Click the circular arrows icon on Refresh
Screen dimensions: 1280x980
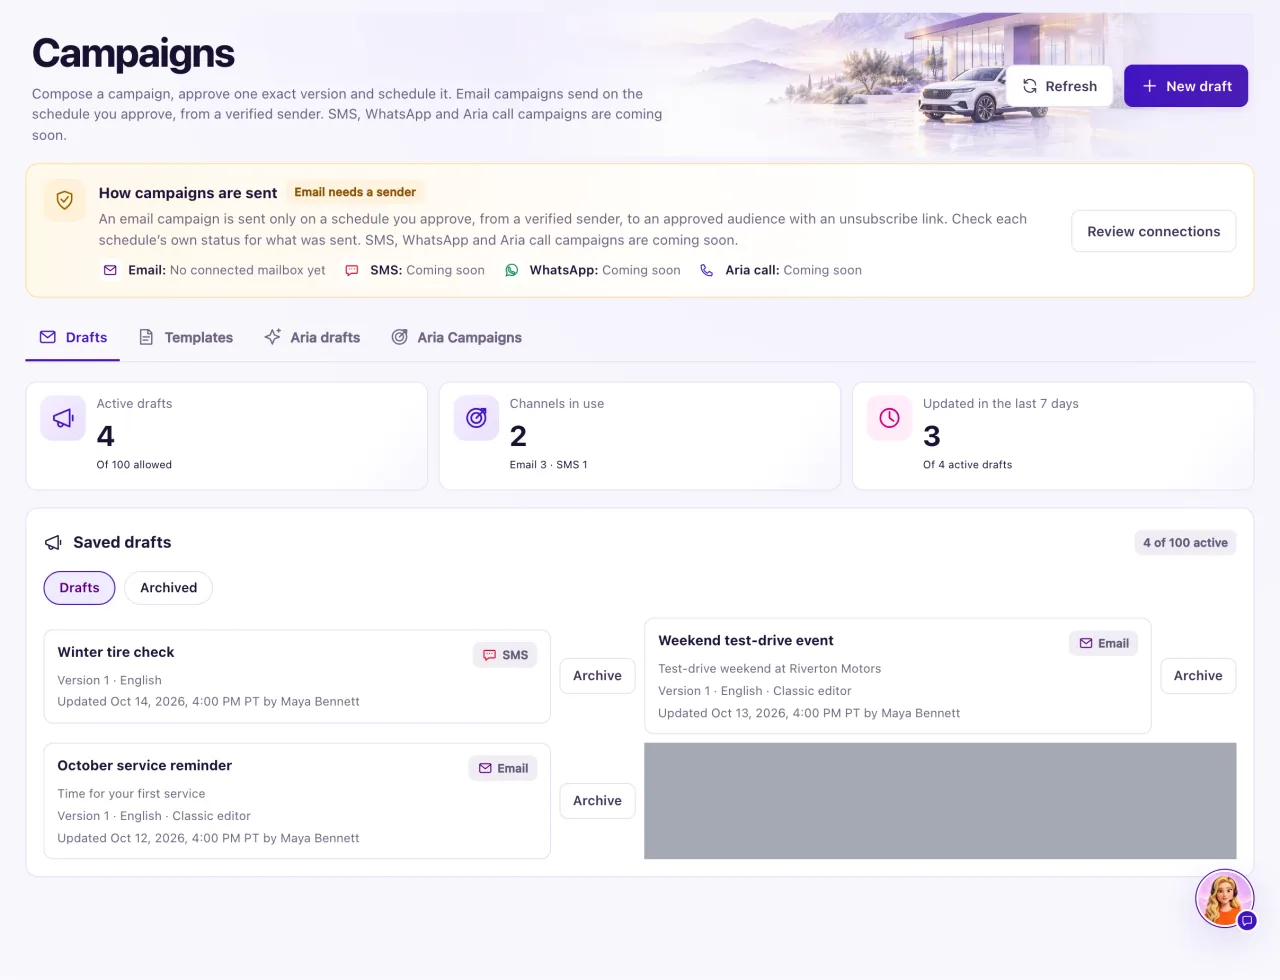point(1030,86)
